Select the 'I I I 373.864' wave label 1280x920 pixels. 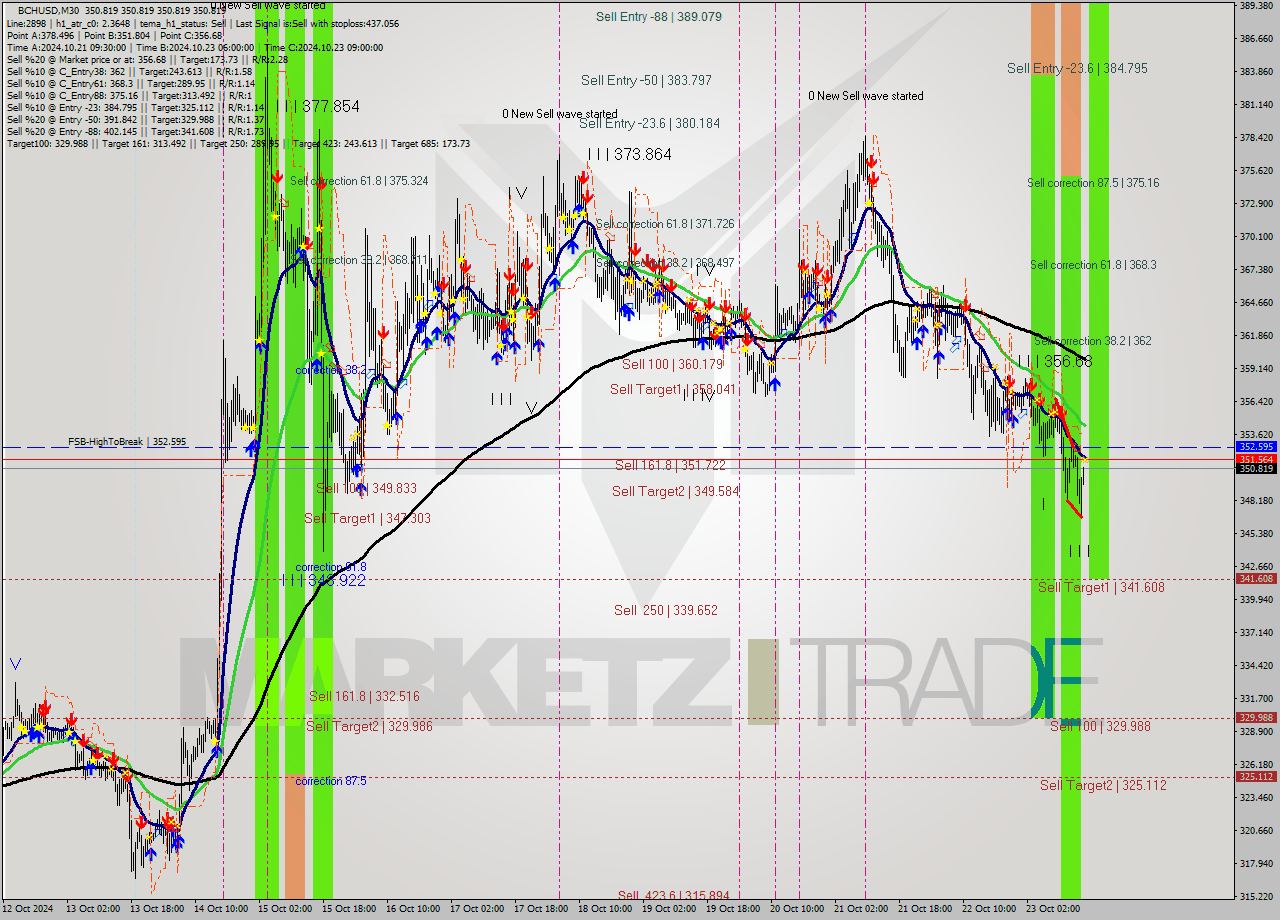click(630, 154)
